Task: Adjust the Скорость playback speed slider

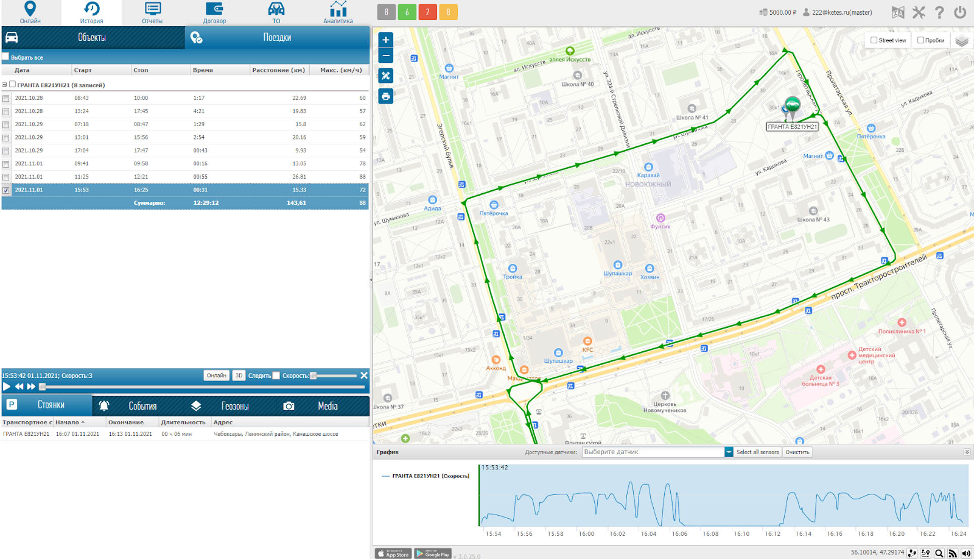Action: click(x=314, y=375)
